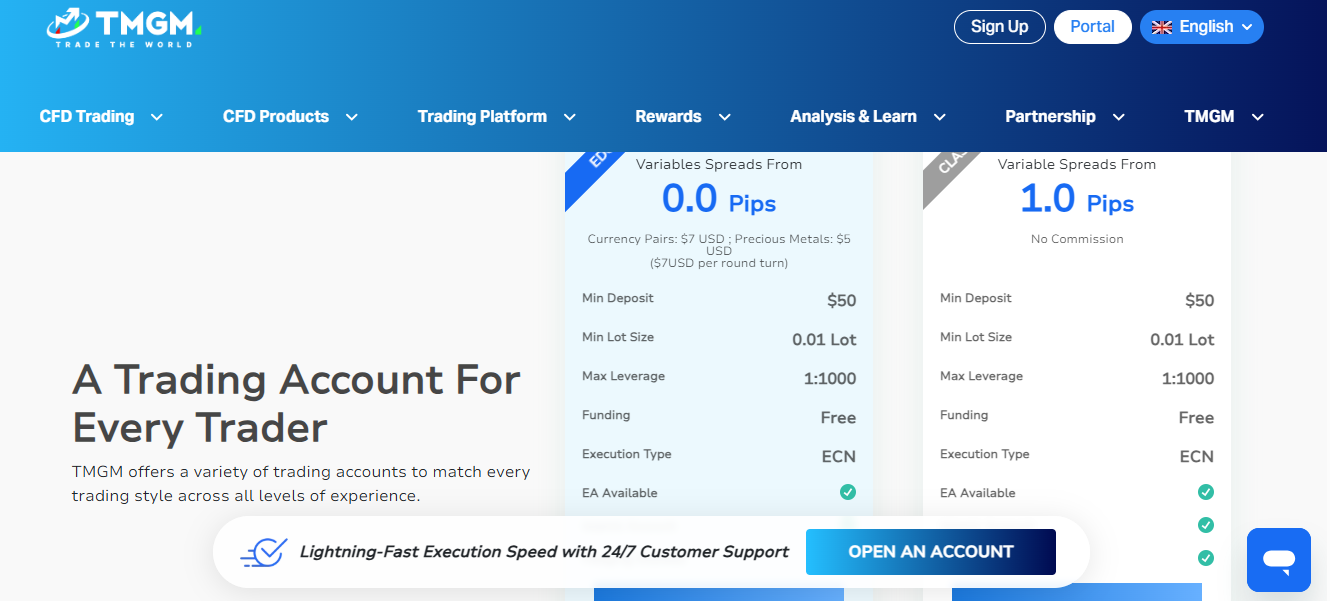Click the lightning-fast execution checkmark icon
1330x601 pixels.
click(264, 552)
